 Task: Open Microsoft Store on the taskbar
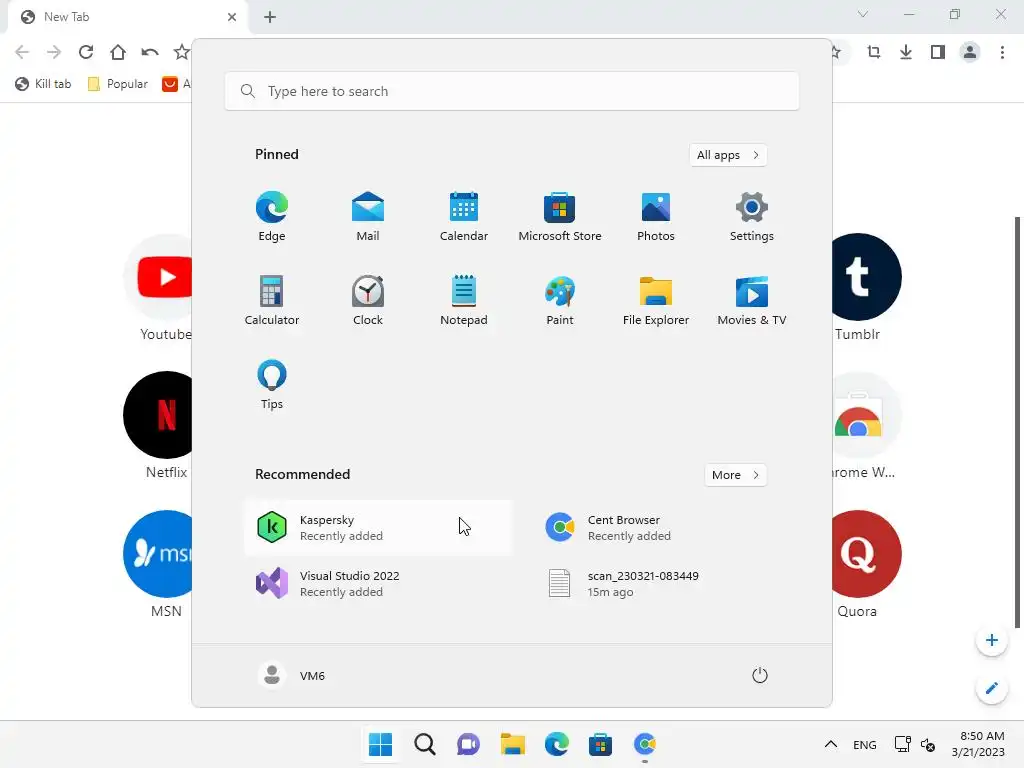pos(600,744)
